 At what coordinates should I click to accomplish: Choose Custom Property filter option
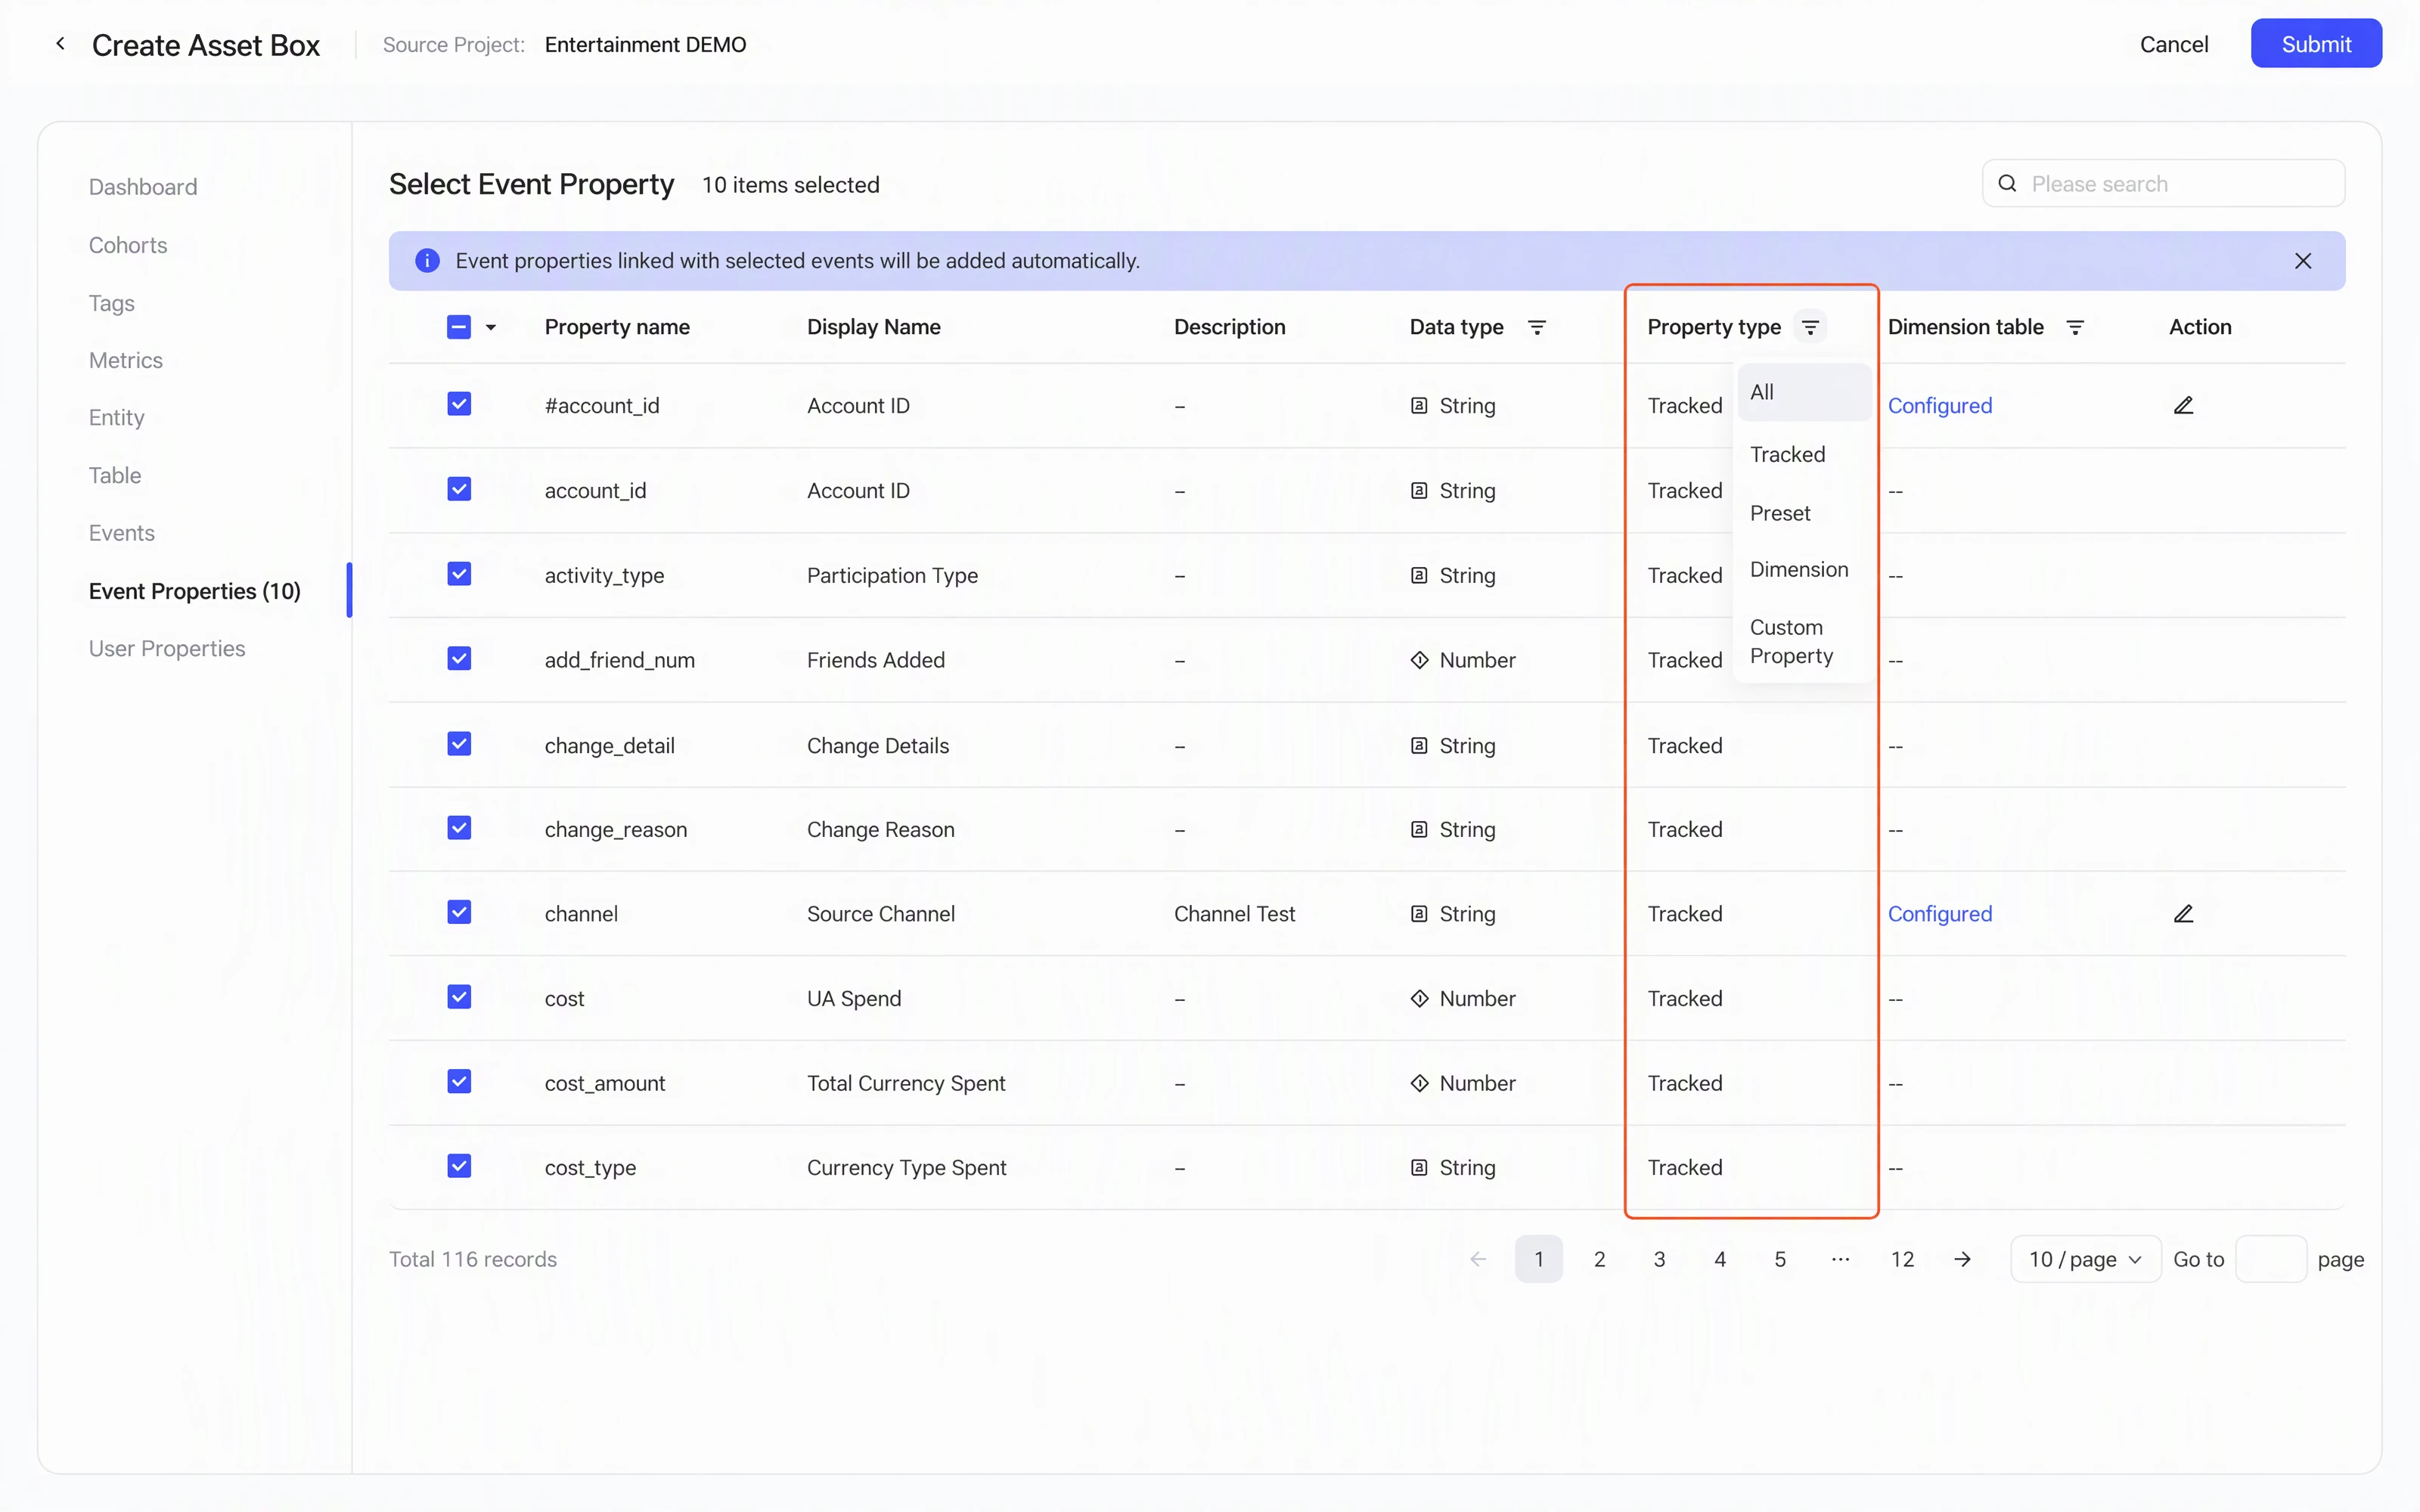[x=1792, y=642]
